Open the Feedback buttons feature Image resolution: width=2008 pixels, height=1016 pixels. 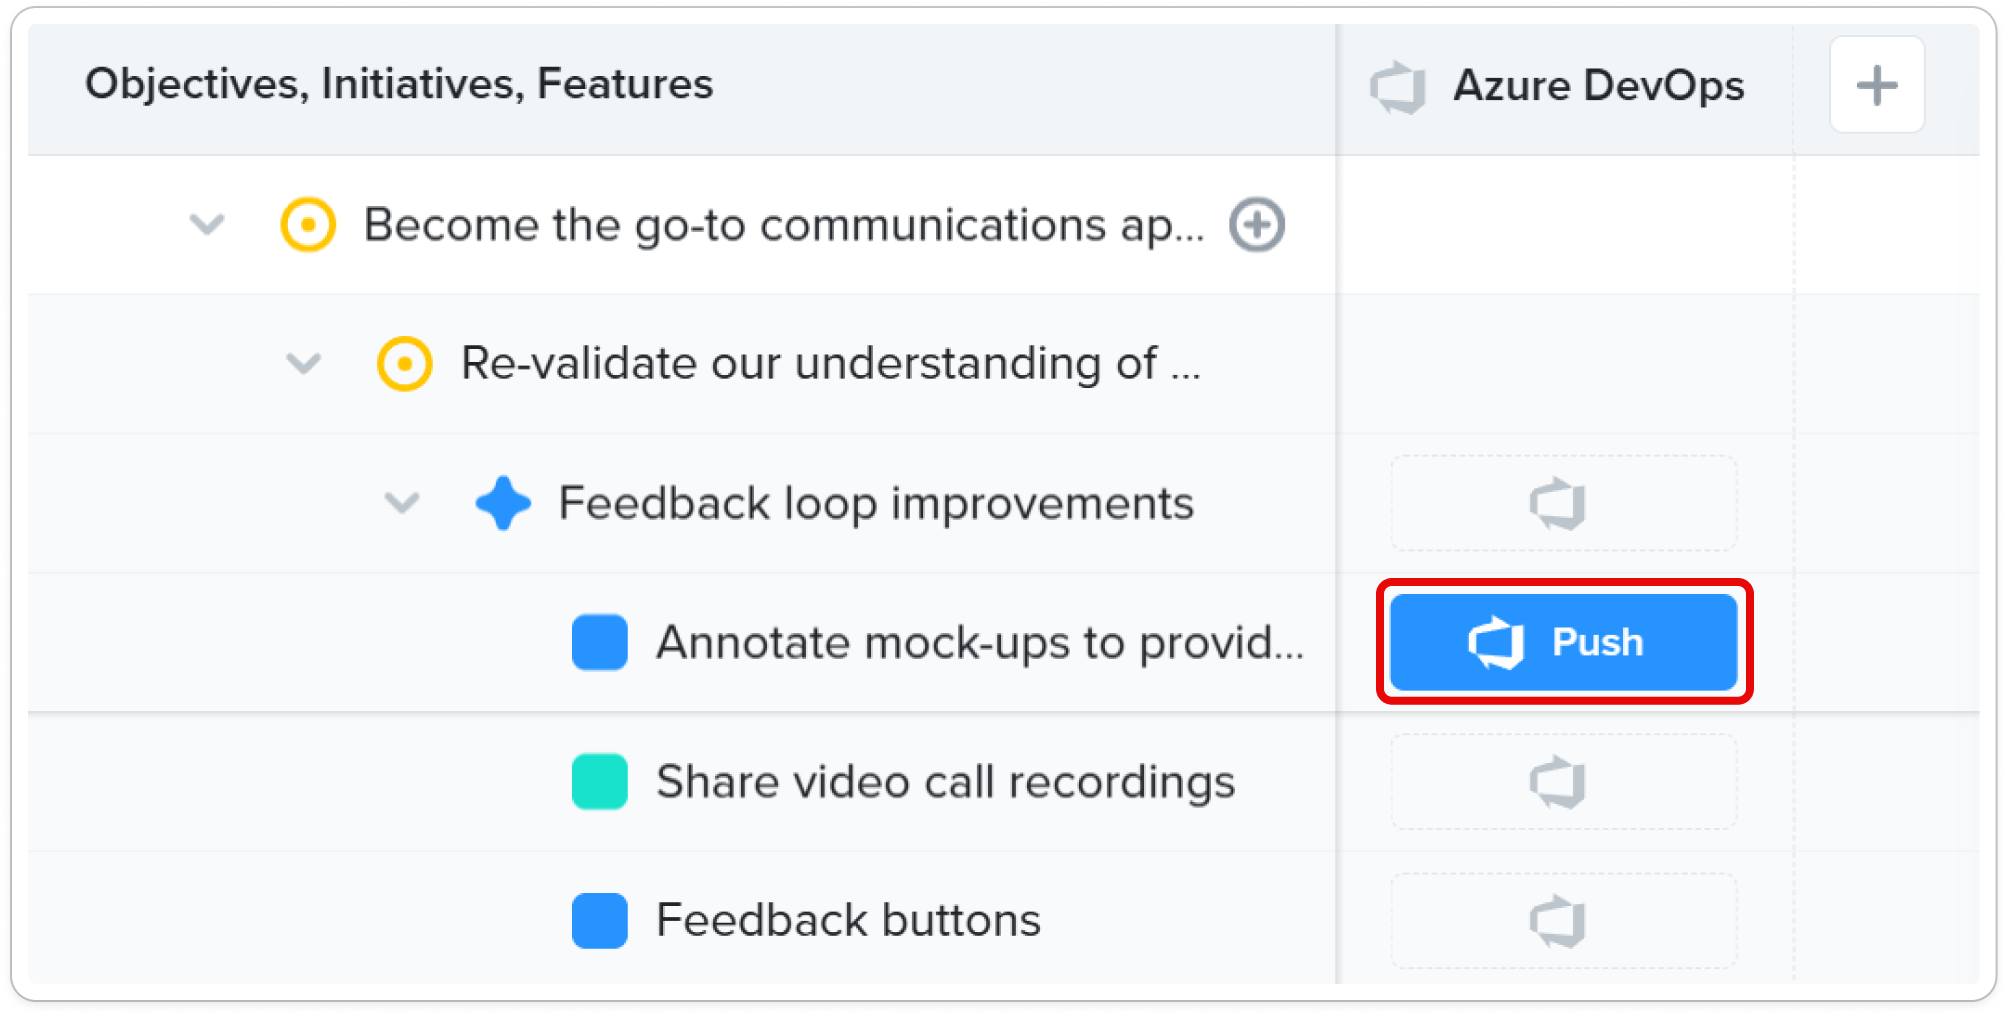(x=848, y=920)
